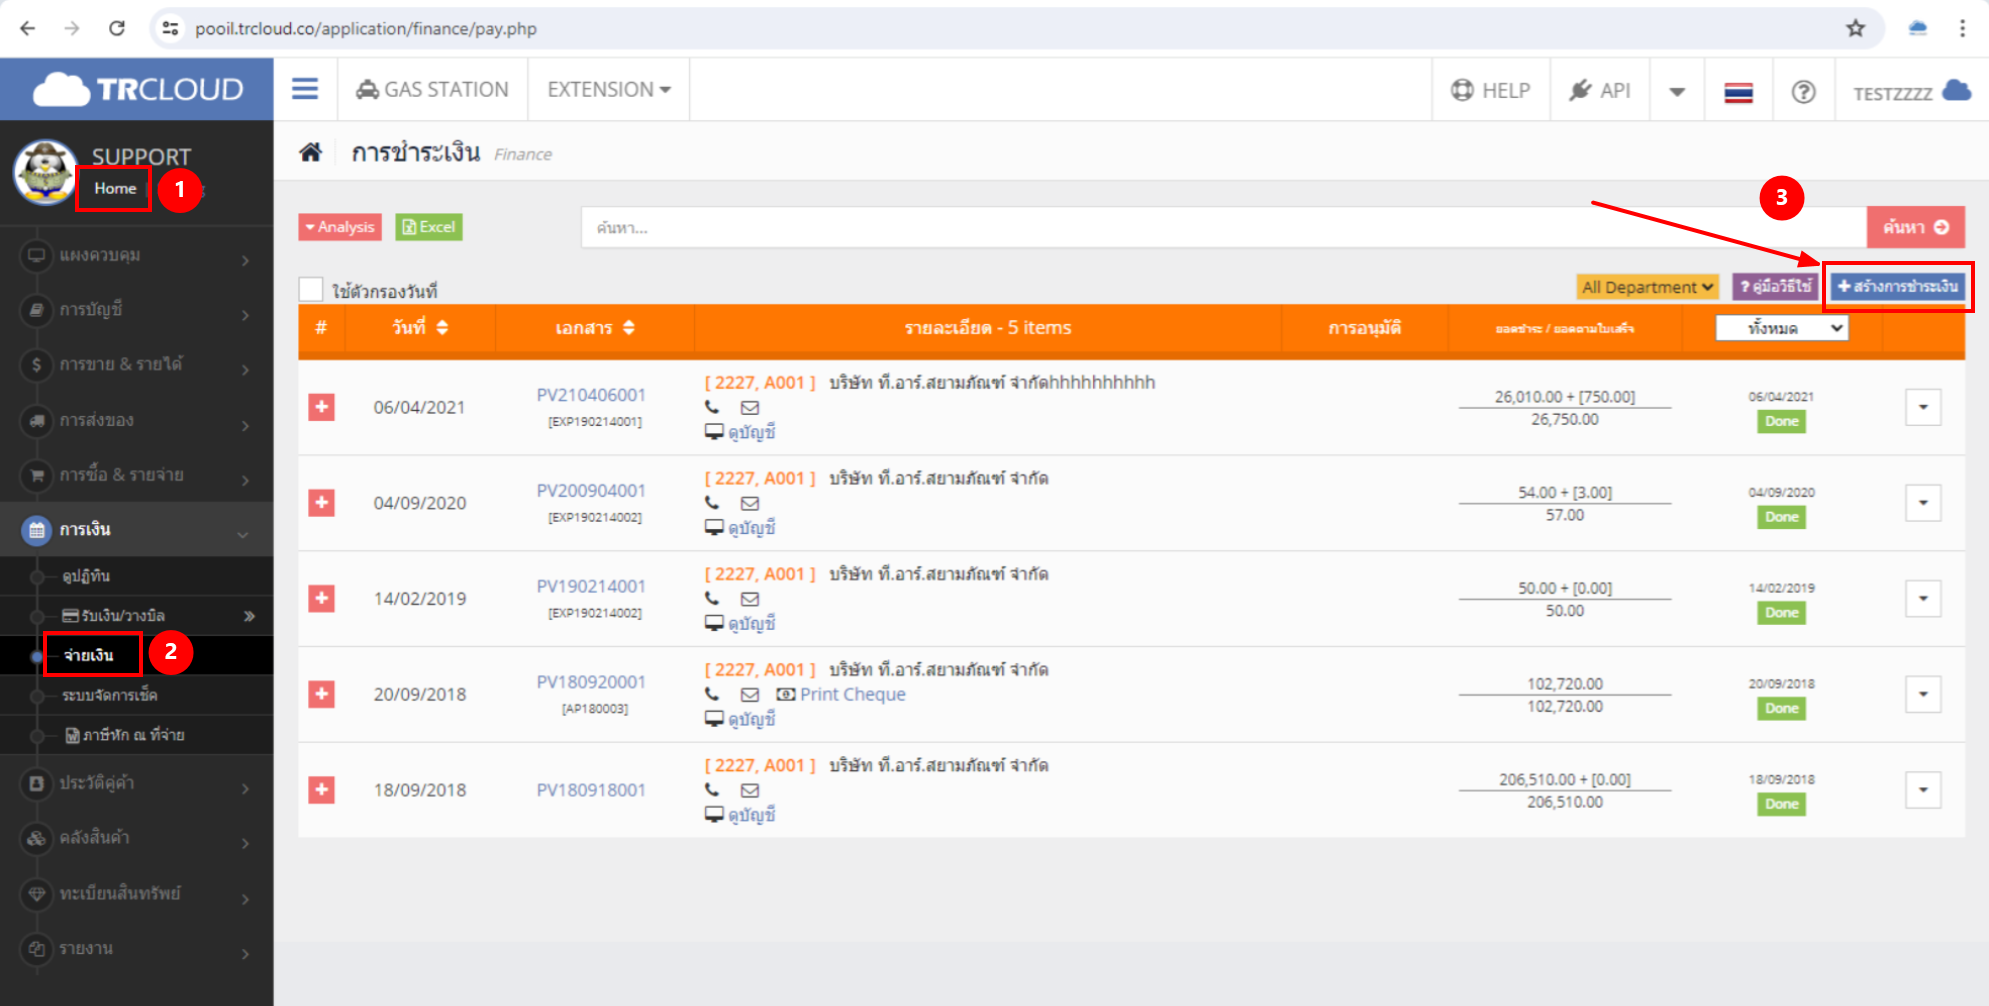Click Print Cheque in PV180920001 row

point(841,694)
